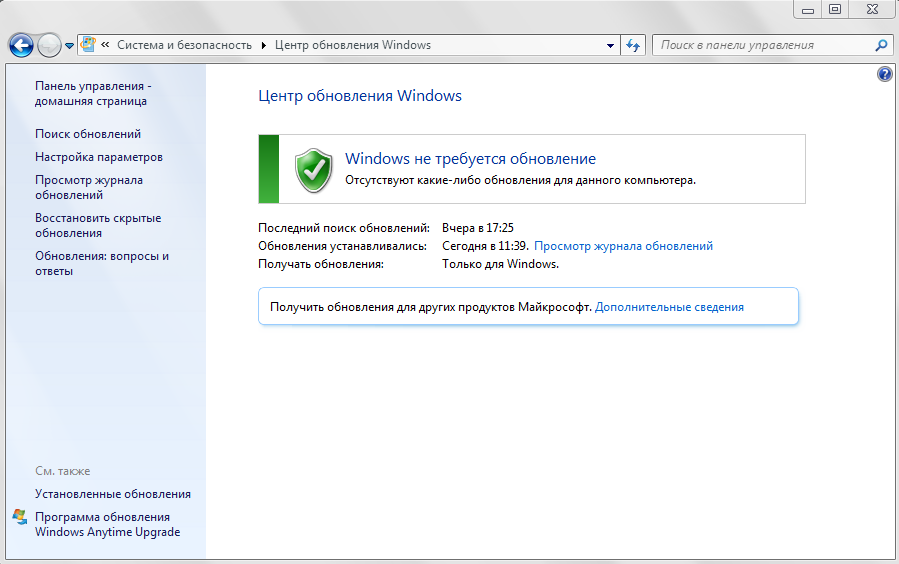Image resolution: width=899 pixels, height=564 pixels.
Task: Click the Сегодня в 11:39 value
Action: 485,246
